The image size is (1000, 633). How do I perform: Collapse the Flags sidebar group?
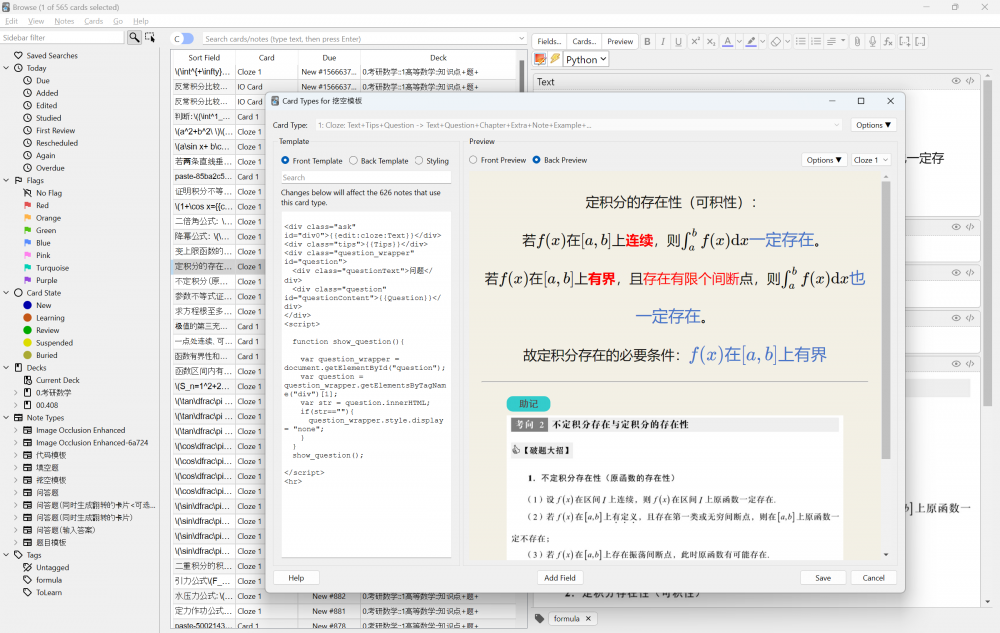tap(6, 180)
